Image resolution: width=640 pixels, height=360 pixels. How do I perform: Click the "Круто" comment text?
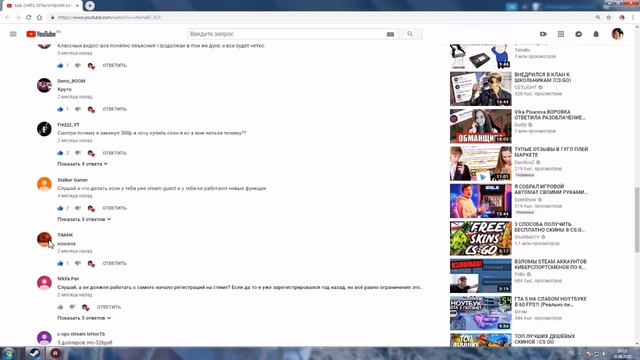64,89
